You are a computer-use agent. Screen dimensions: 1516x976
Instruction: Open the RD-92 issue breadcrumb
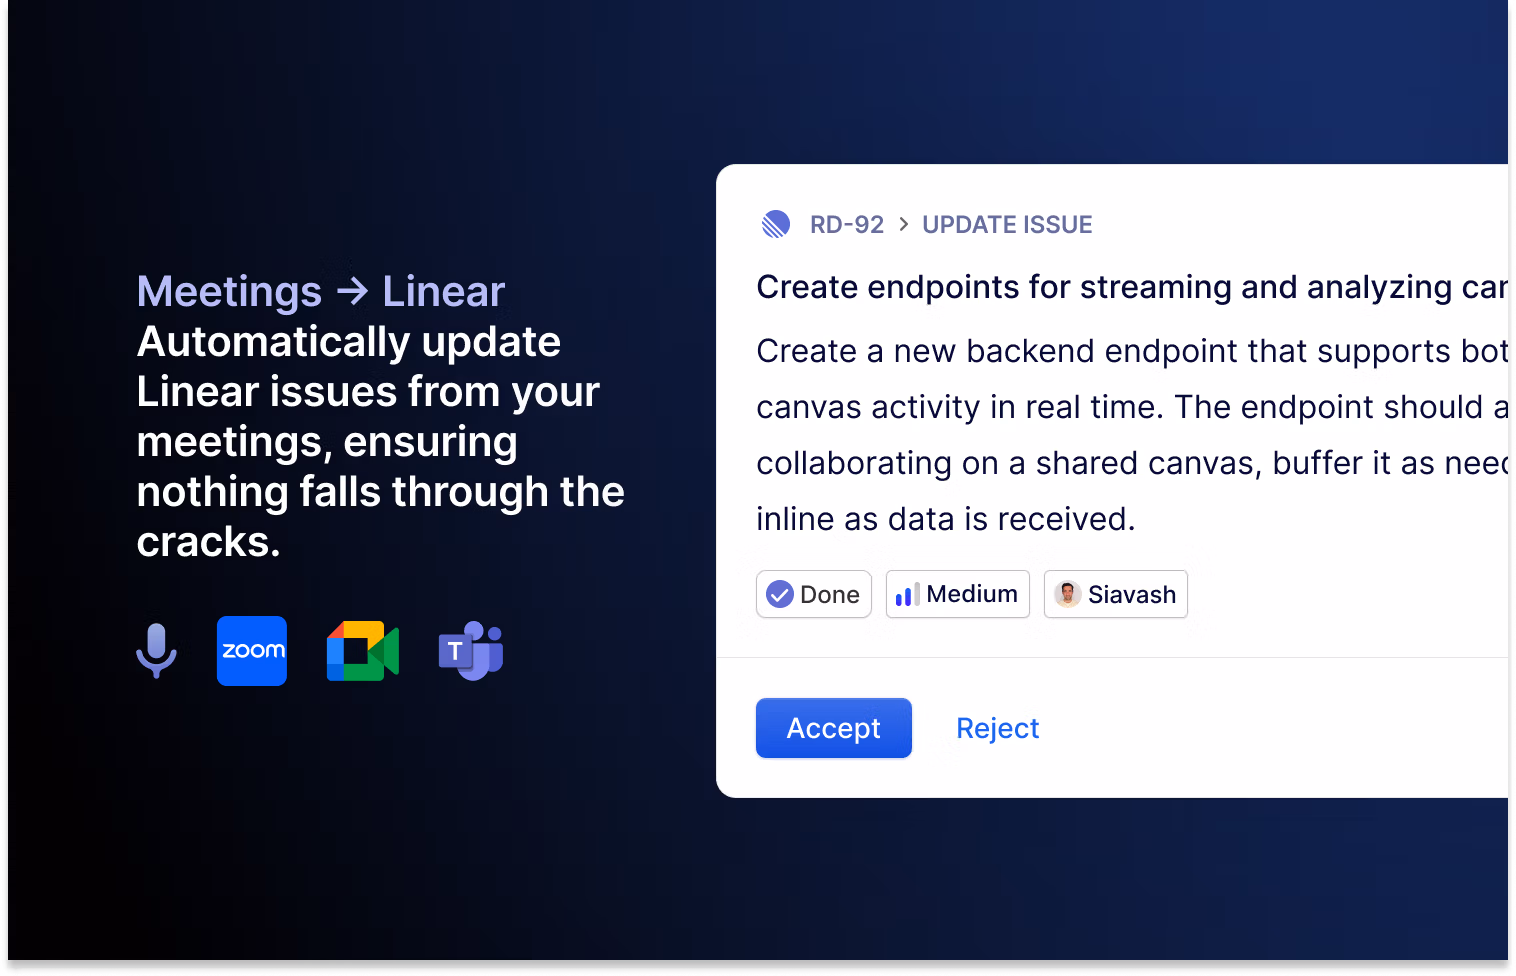click(847, 225)
